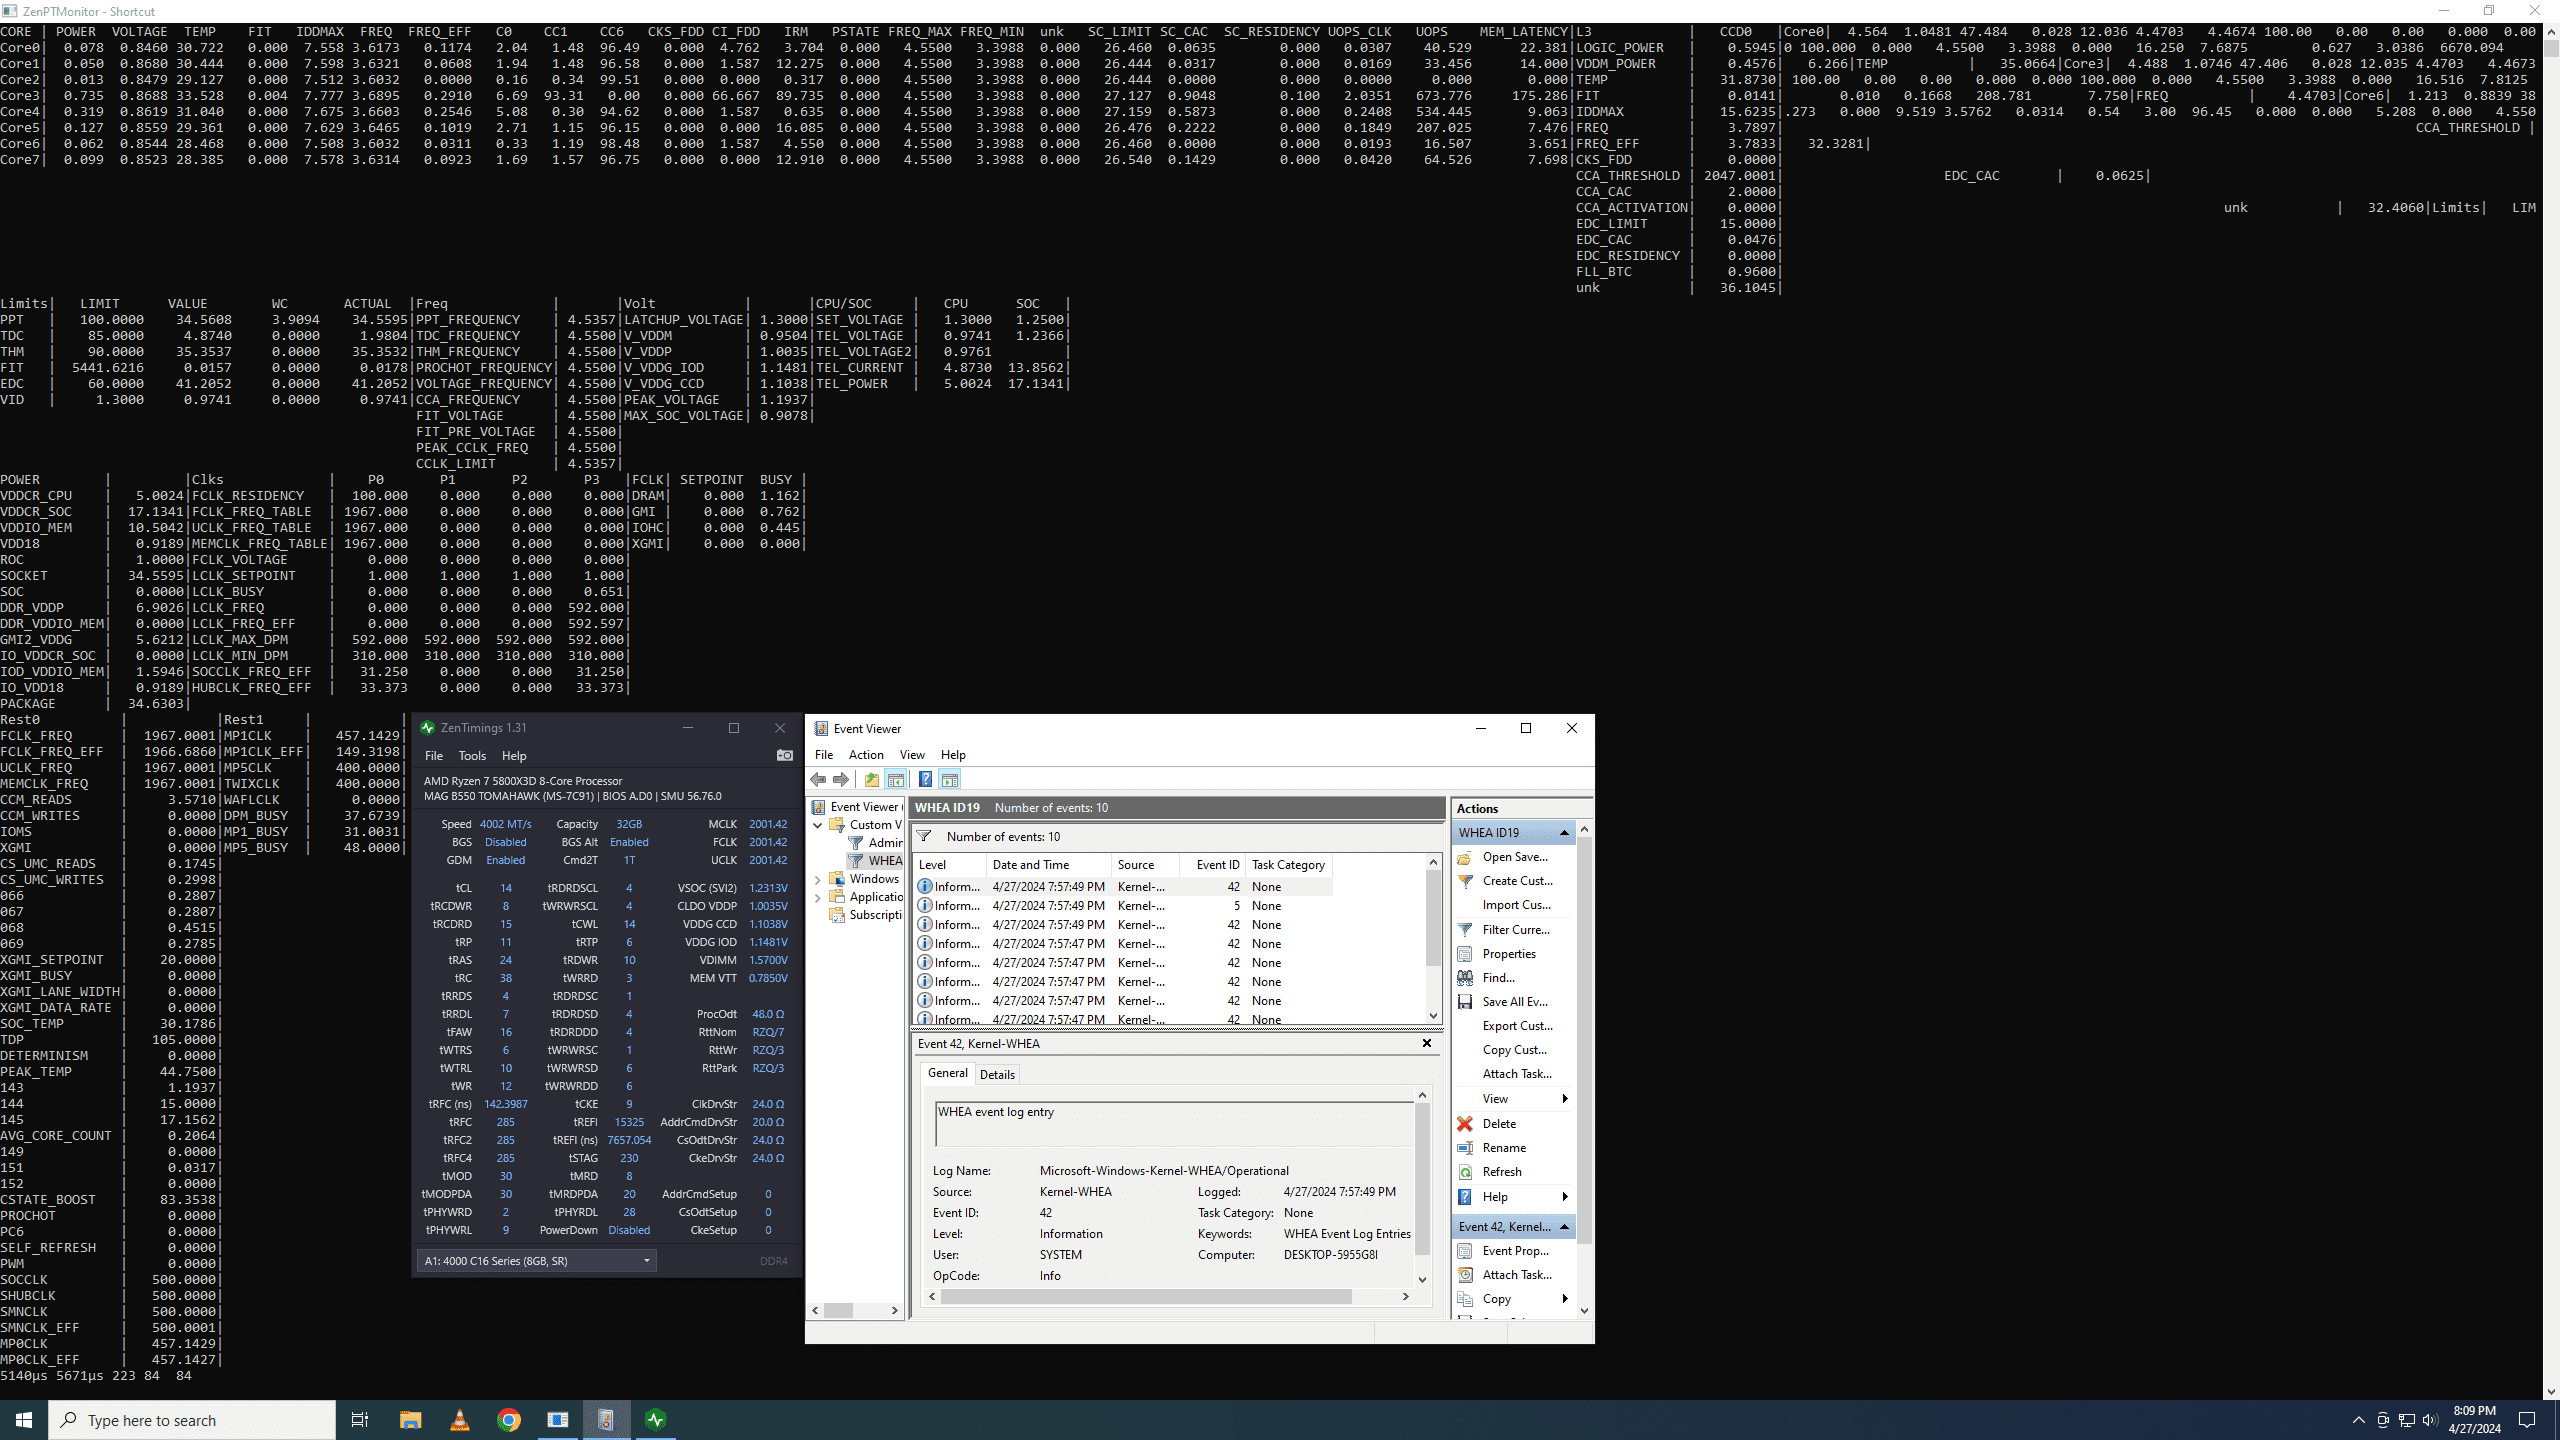Open the Help menu in ZenTimings
This screenshot has width=2560, height=1440.
514,756
